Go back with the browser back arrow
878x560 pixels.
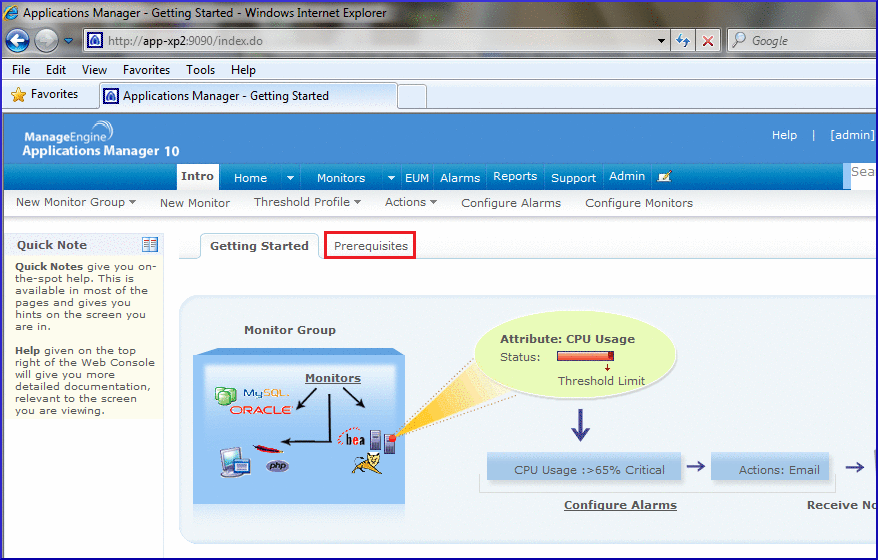pos(17,41)
